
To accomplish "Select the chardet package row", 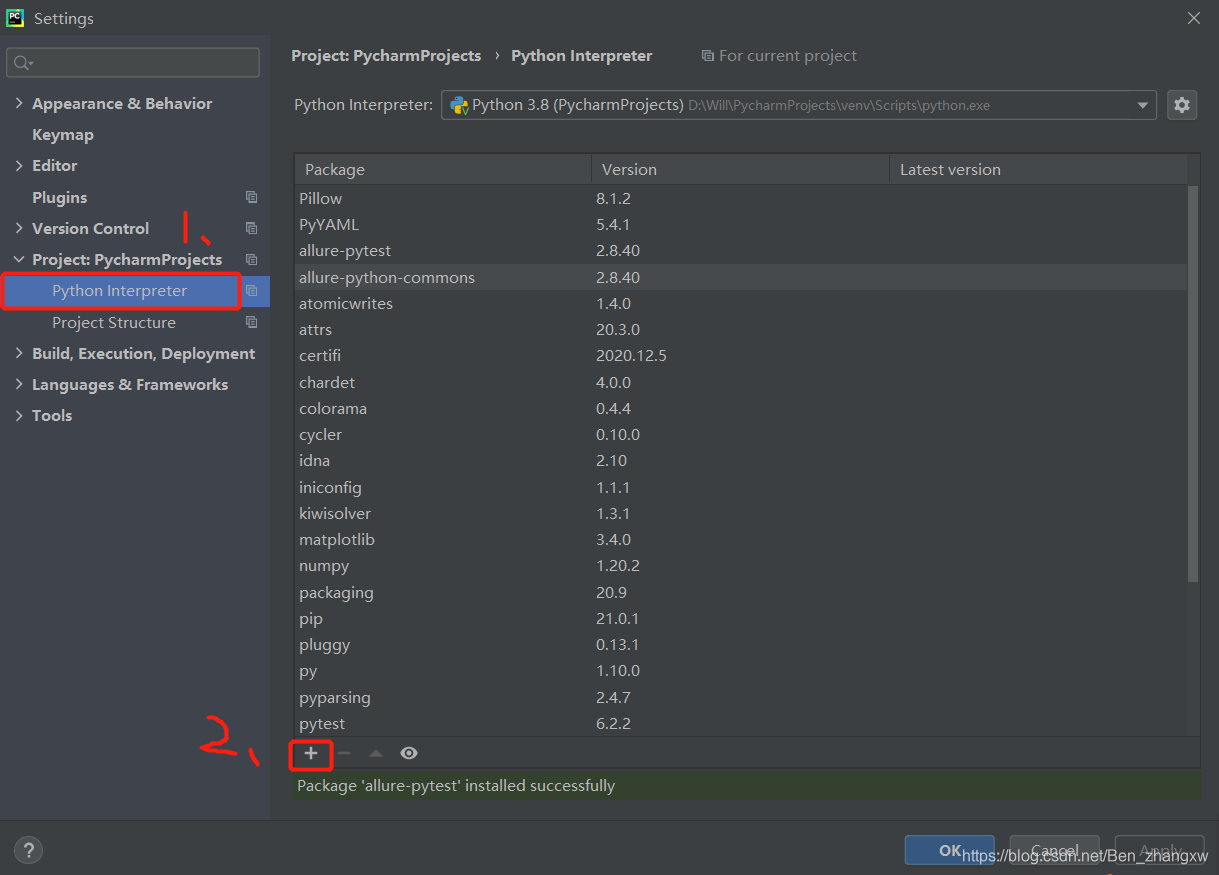I will tap(741, 382).
